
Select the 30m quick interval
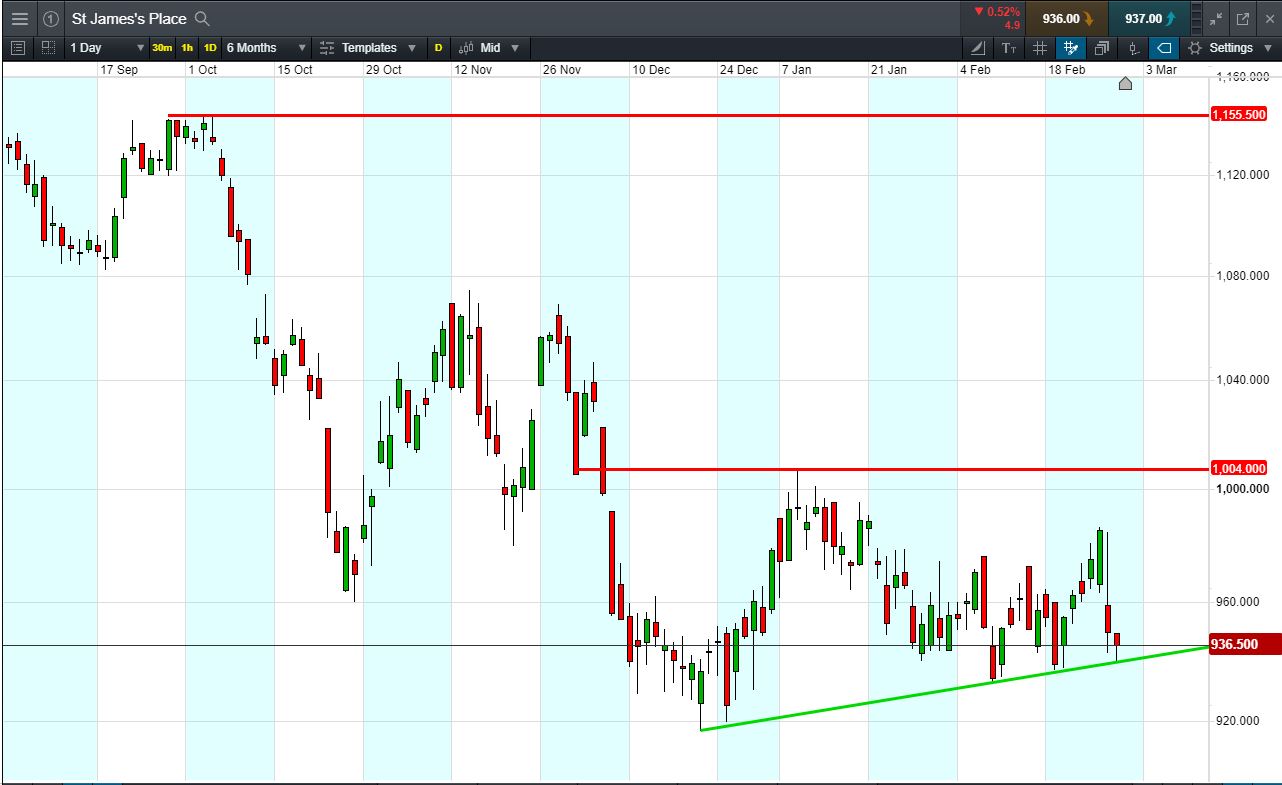pos(162,47)
